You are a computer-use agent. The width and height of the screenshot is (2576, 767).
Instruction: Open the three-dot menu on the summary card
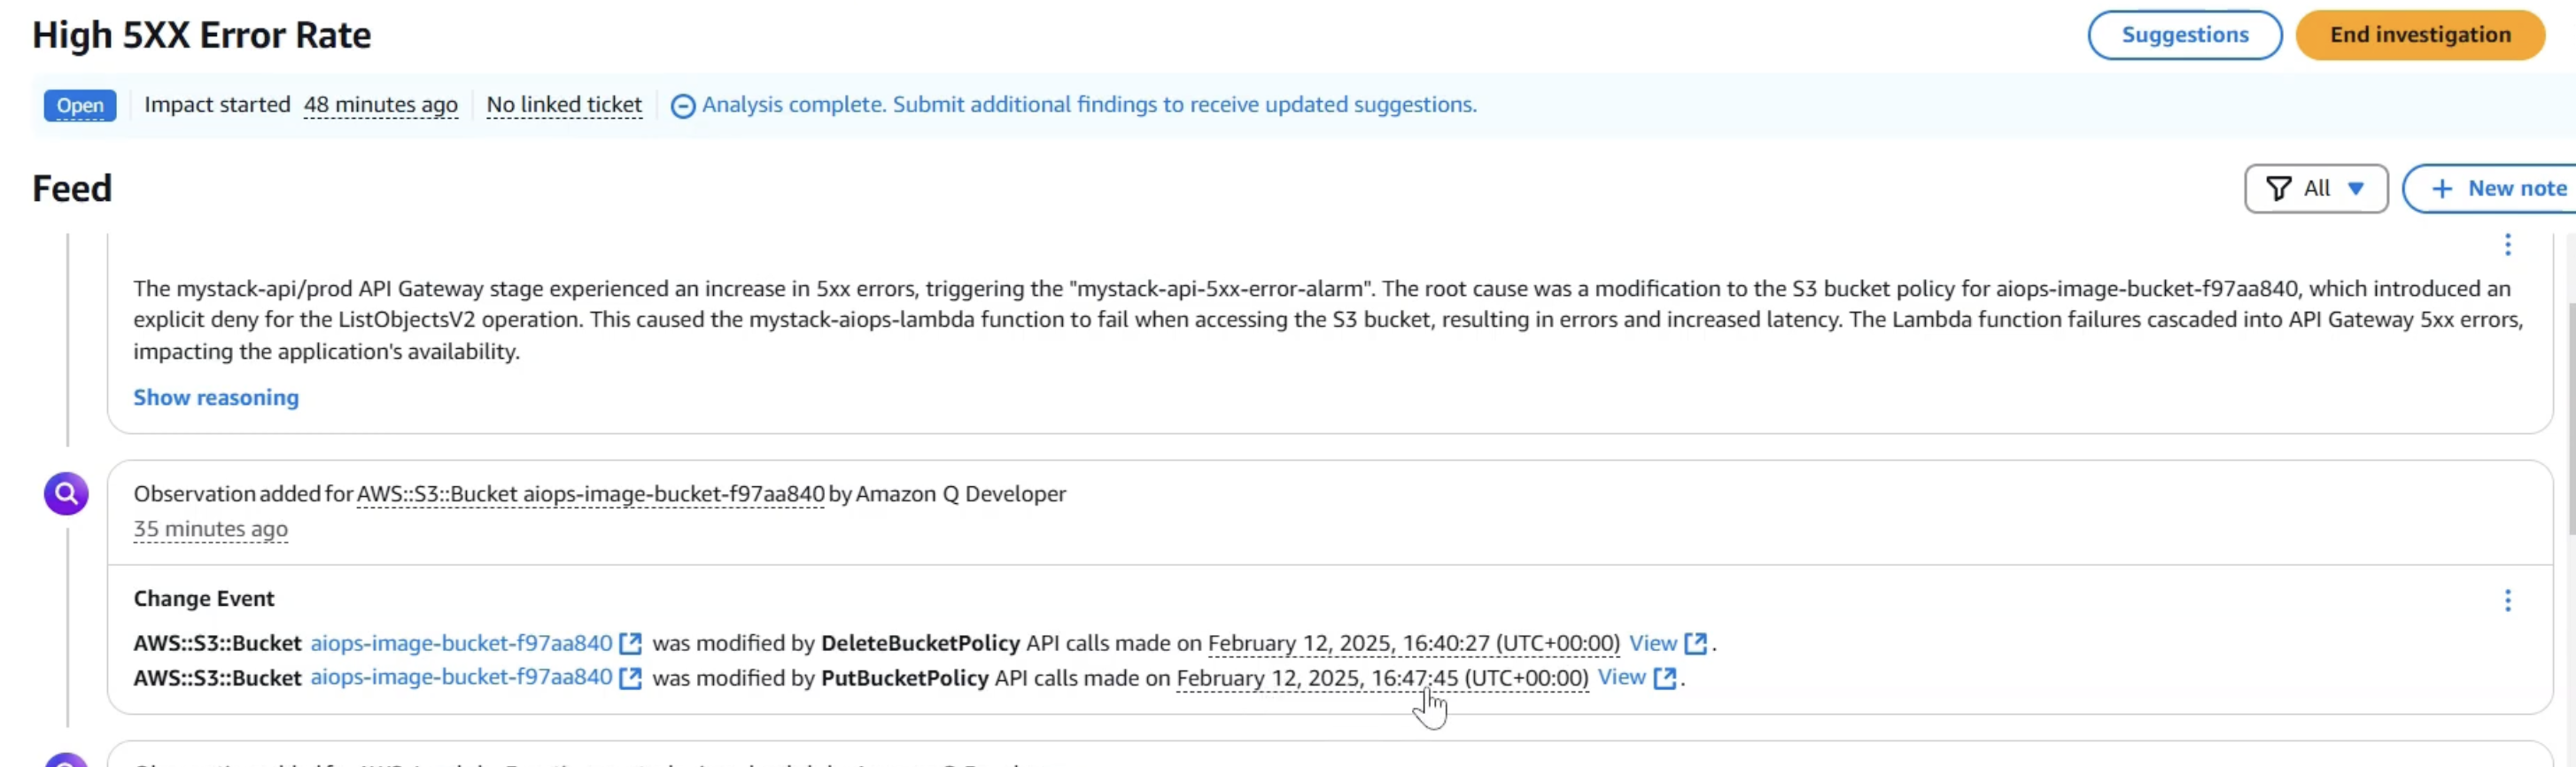pos(2507,245)
